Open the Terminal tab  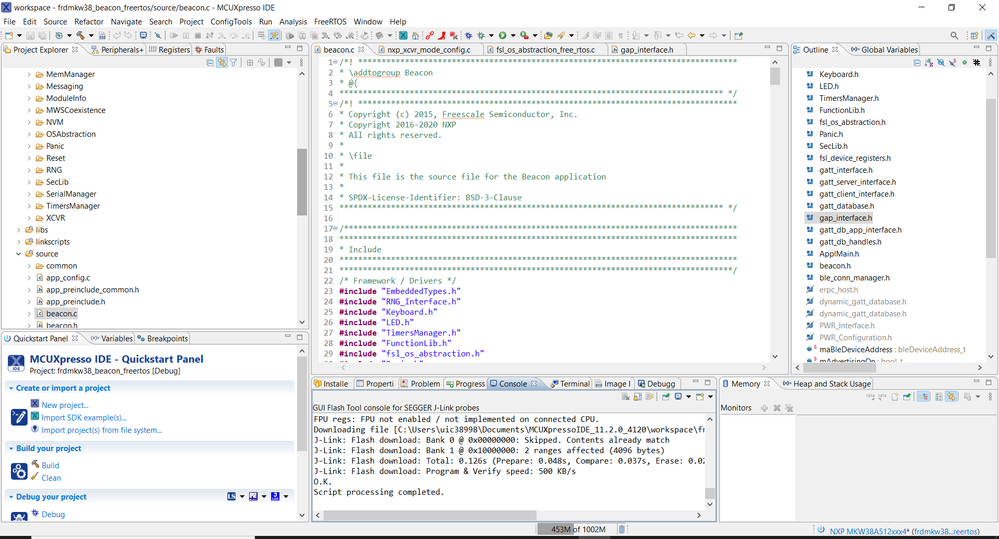(x=570, y=384)
